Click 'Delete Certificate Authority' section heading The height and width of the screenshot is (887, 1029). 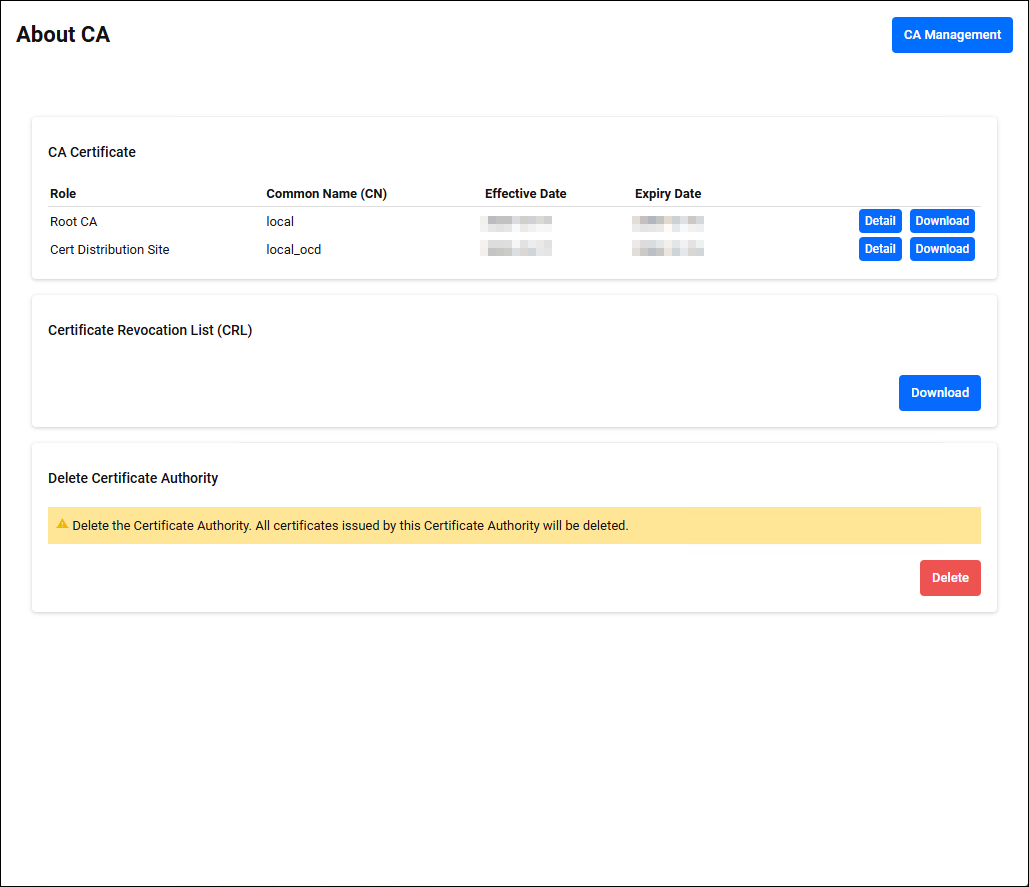(133, 478)
